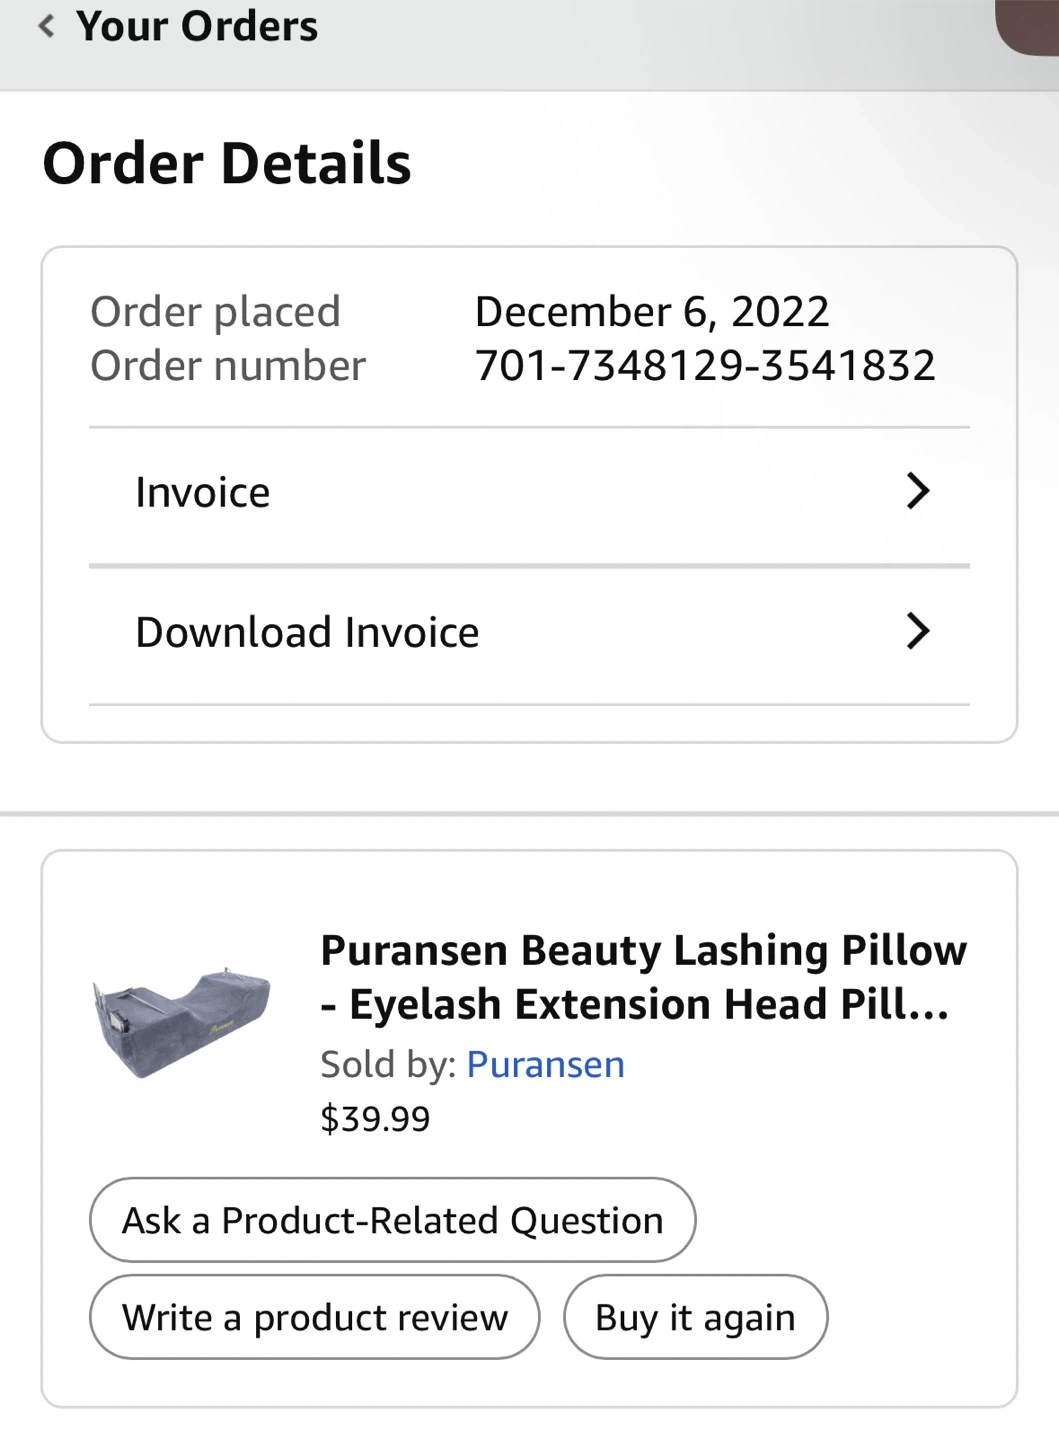This screenshot has width=1059, height=1440.
Task: Click the $39.99 price text
Action: [375, 1118]
